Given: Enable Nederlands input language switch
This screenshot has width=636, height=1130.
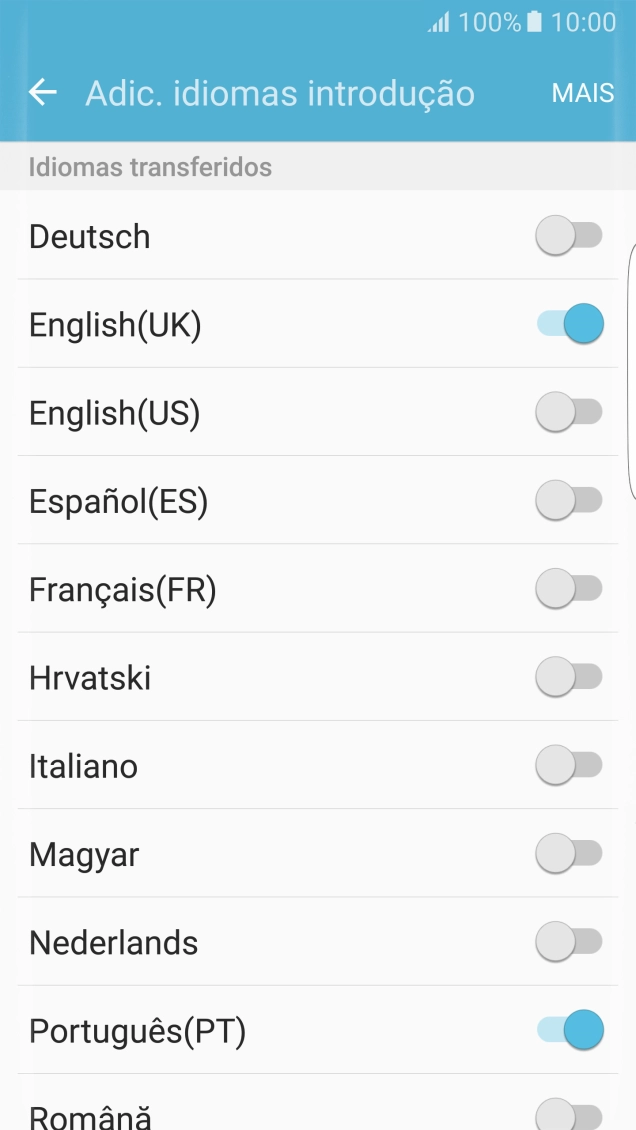Looking at the screenshot, I should pyautogui.click(x=569, y=942).
